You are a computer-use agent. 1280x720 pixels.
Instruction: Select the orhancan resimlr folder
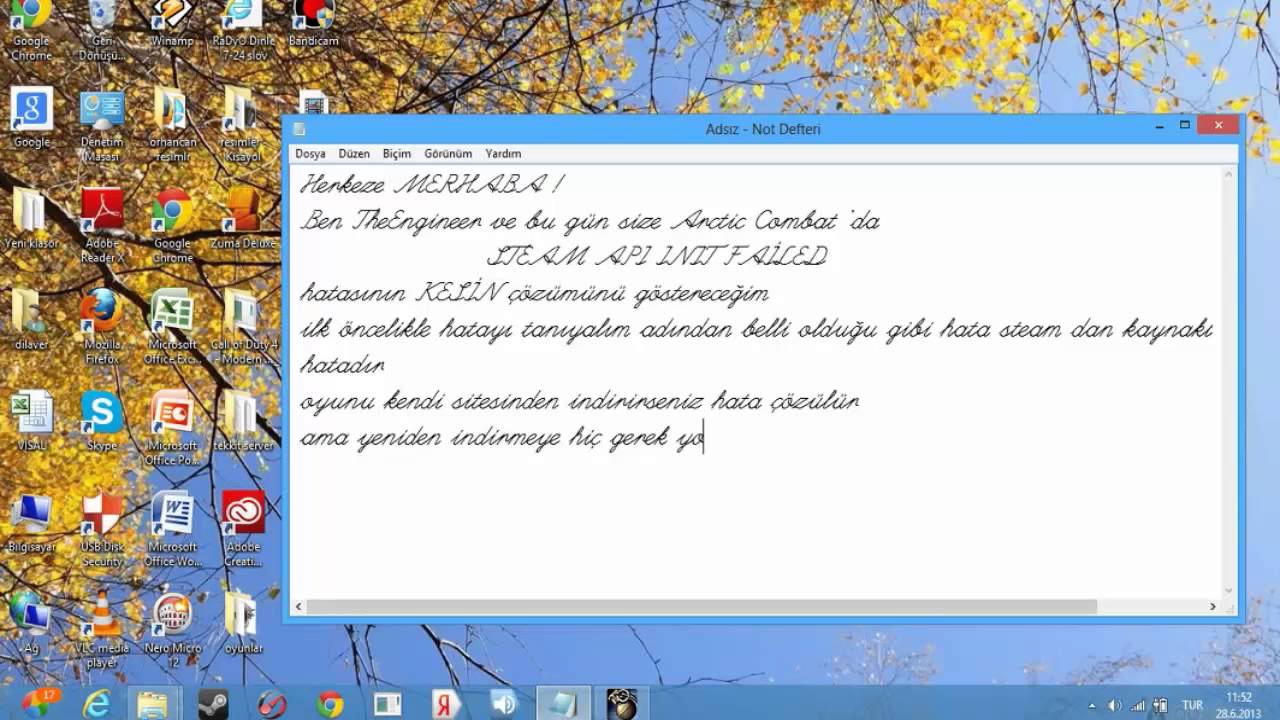[172, 126]
